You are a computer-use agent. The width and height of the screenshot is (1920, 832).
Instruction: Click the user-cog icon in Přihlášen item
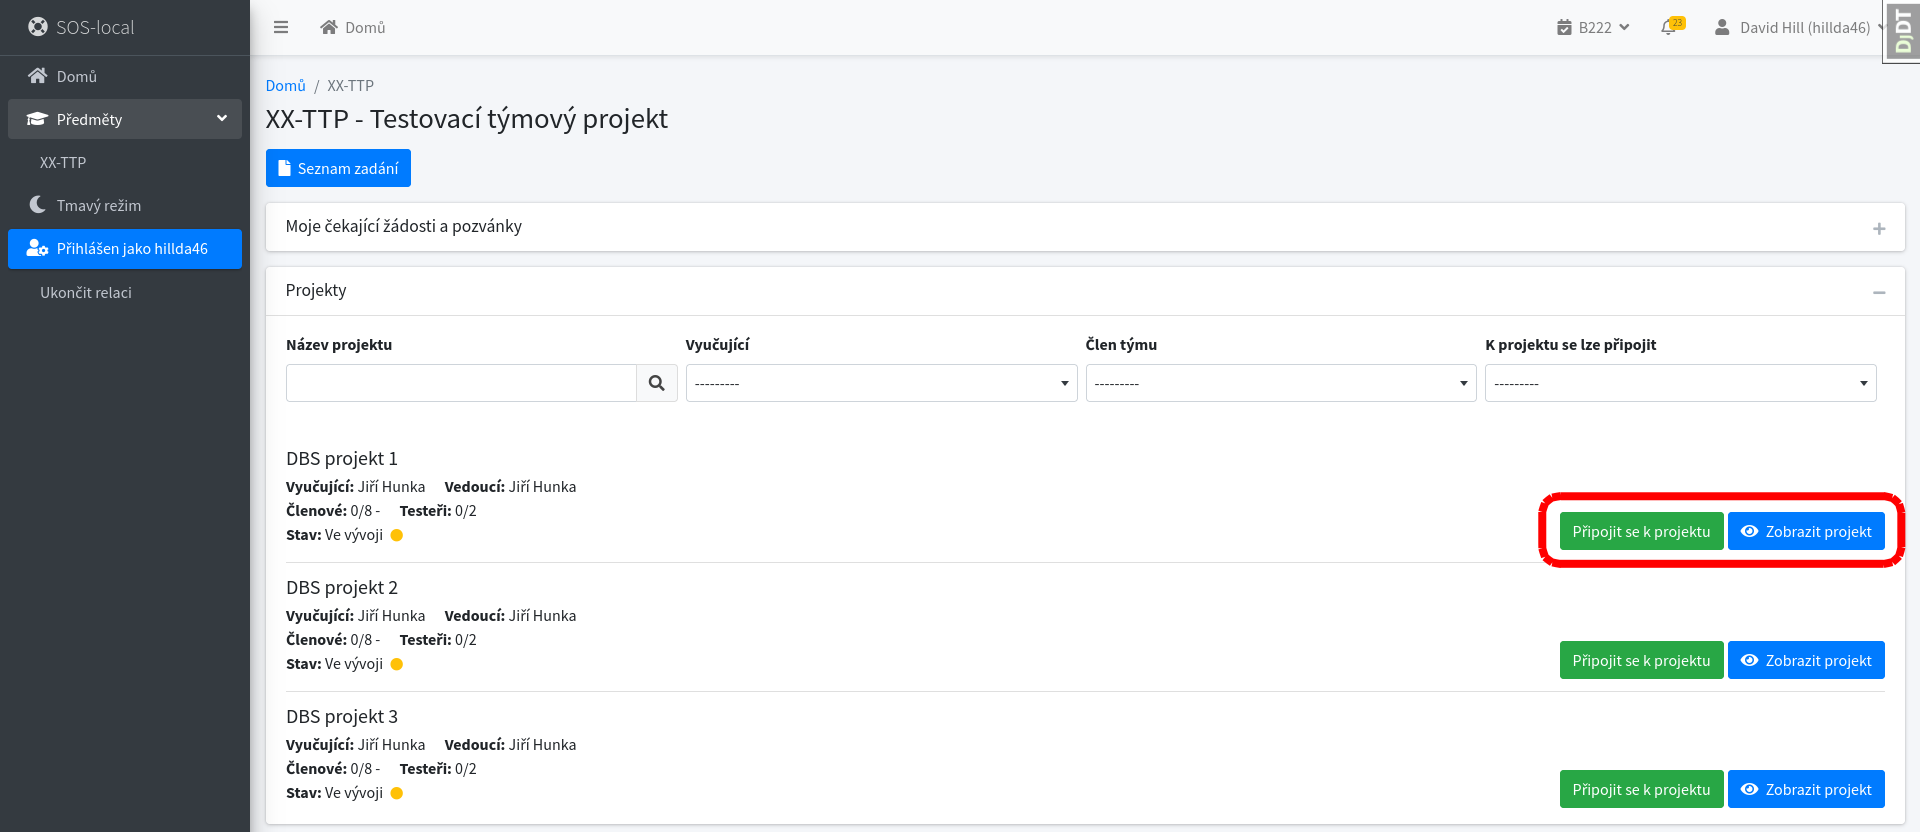point(38,248)
